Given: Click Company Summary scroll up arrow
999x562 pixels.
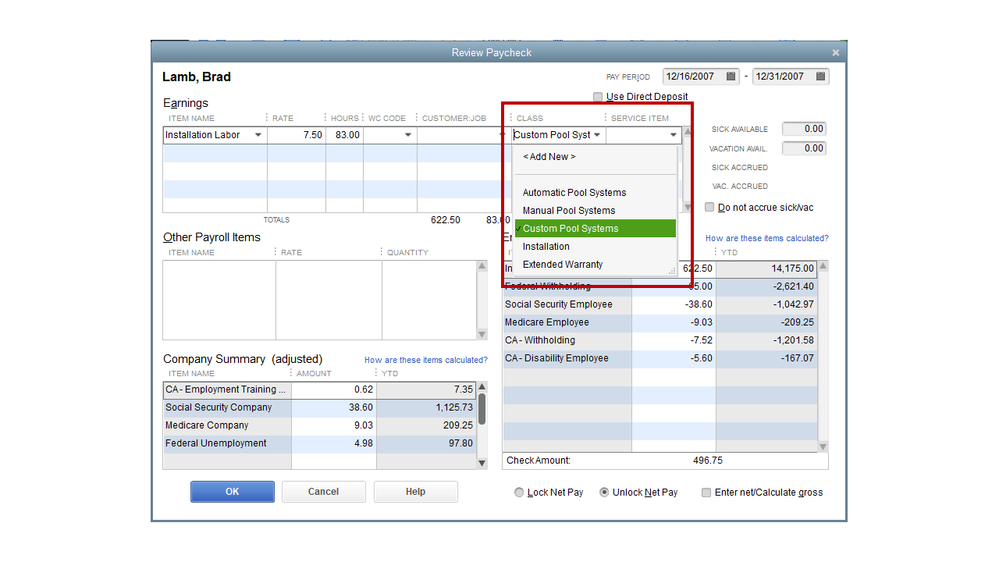Looking at the screenshot, I should 482,387.
